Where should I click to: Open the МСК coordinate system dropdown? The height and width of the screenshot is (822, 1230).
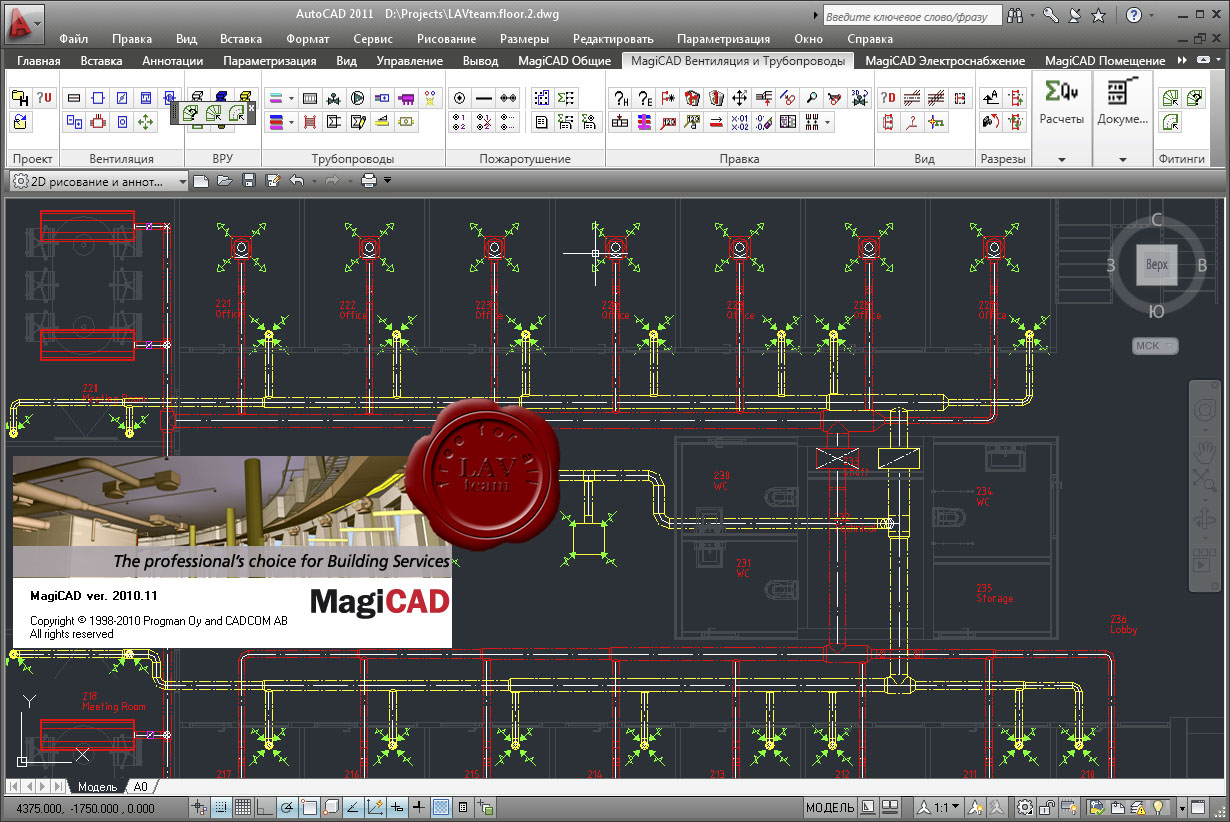point(1155,346)
